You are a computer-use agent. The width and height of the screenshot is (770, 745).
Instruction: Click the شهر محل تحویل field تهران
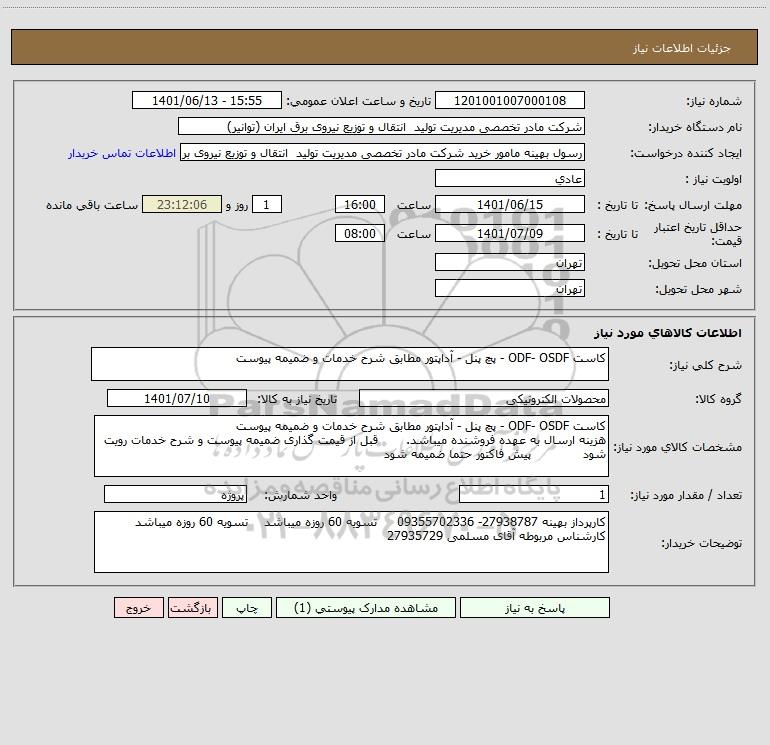coord(510,288)
